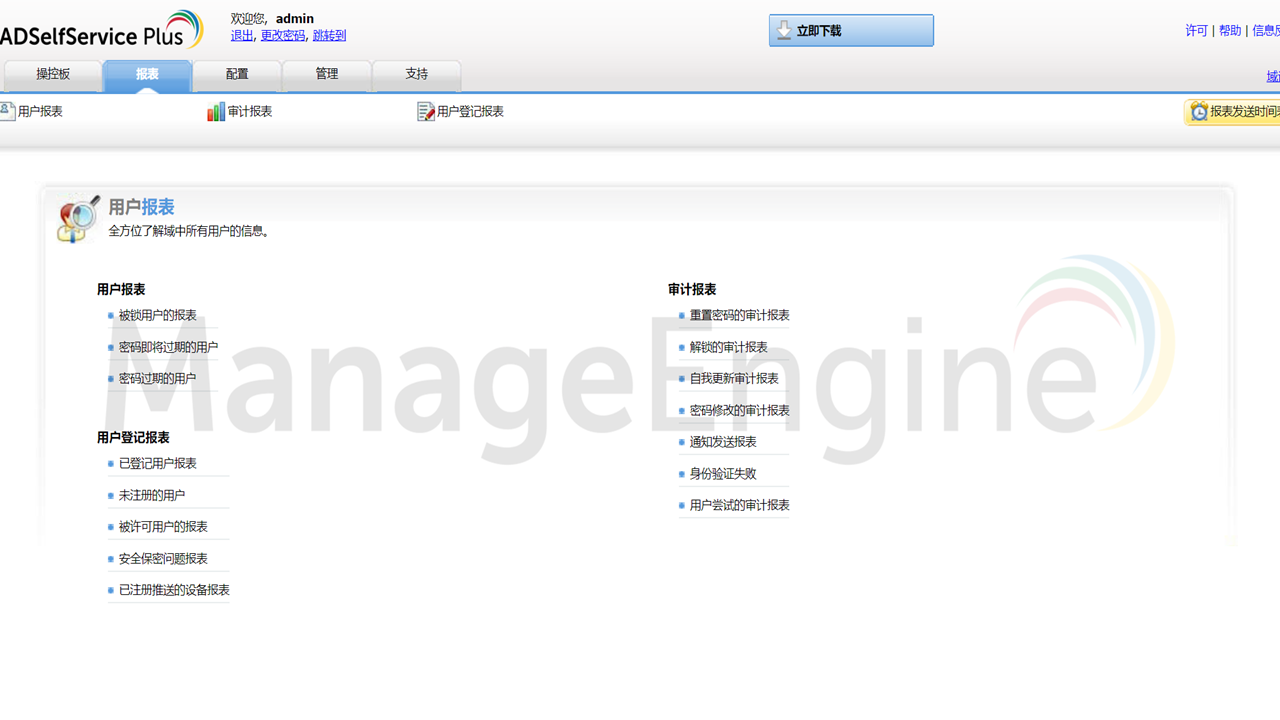Open the 被锁用户的报表 report
The width and height of the screenshot is (1280, 720).
(x=156, y=314)
